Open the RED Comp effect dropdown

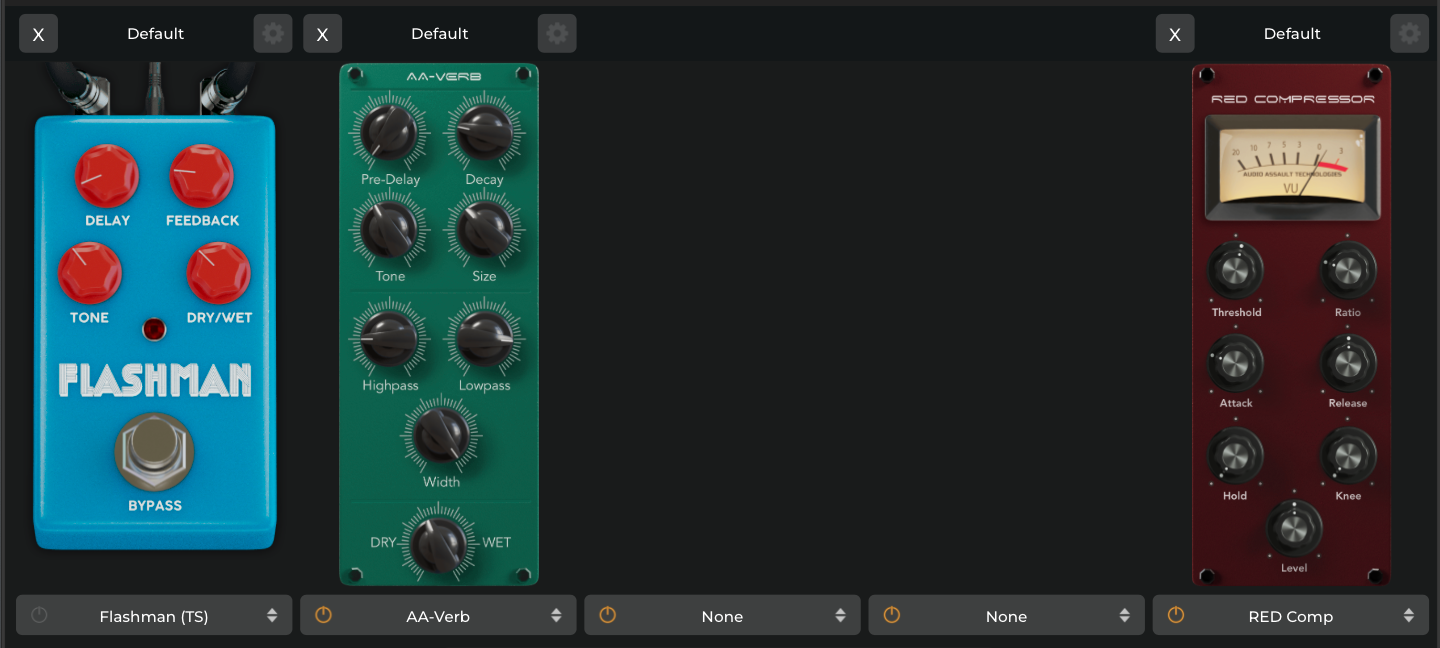tap(1291, 616)
